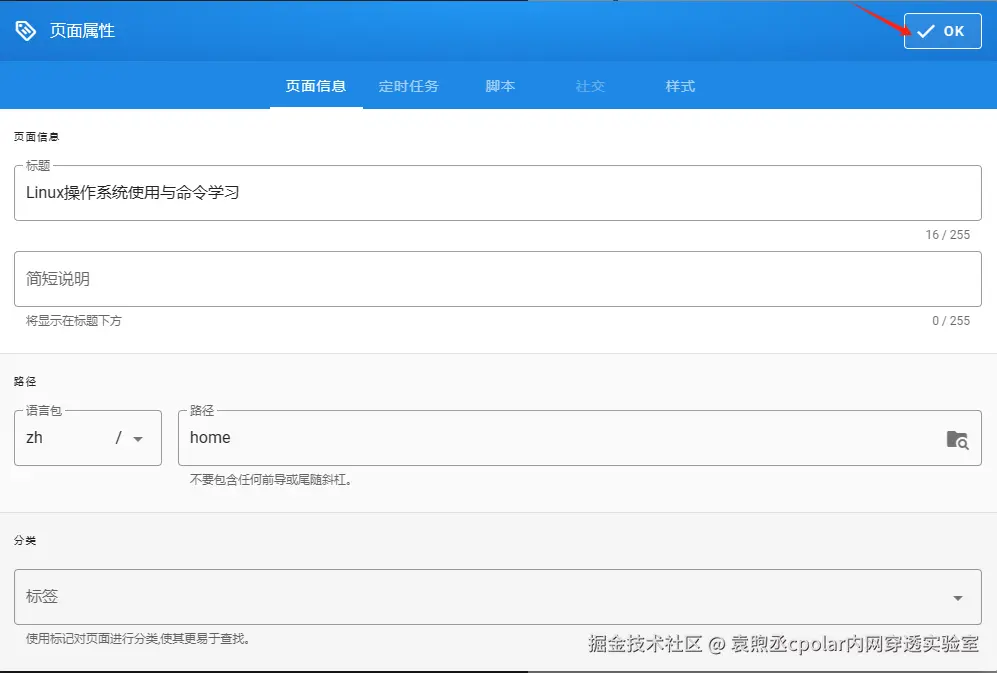Viewport: 997px width, 673px height.
Task: Click the 分类 section heading
Action: point(25,541)
